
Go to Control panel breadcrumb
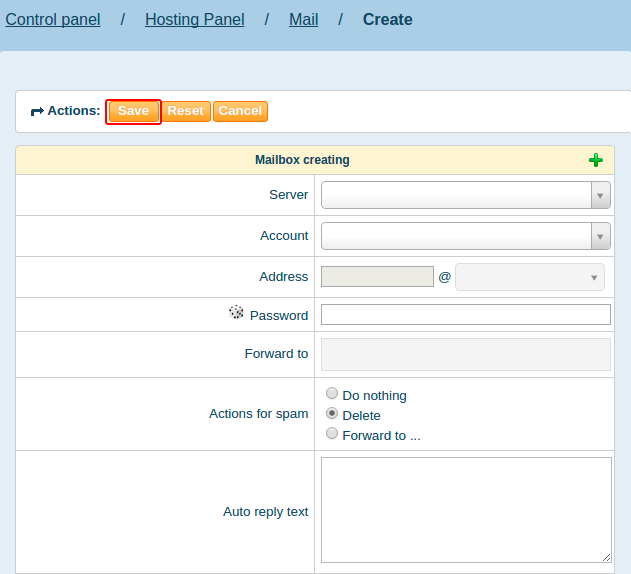pos(53,19)
